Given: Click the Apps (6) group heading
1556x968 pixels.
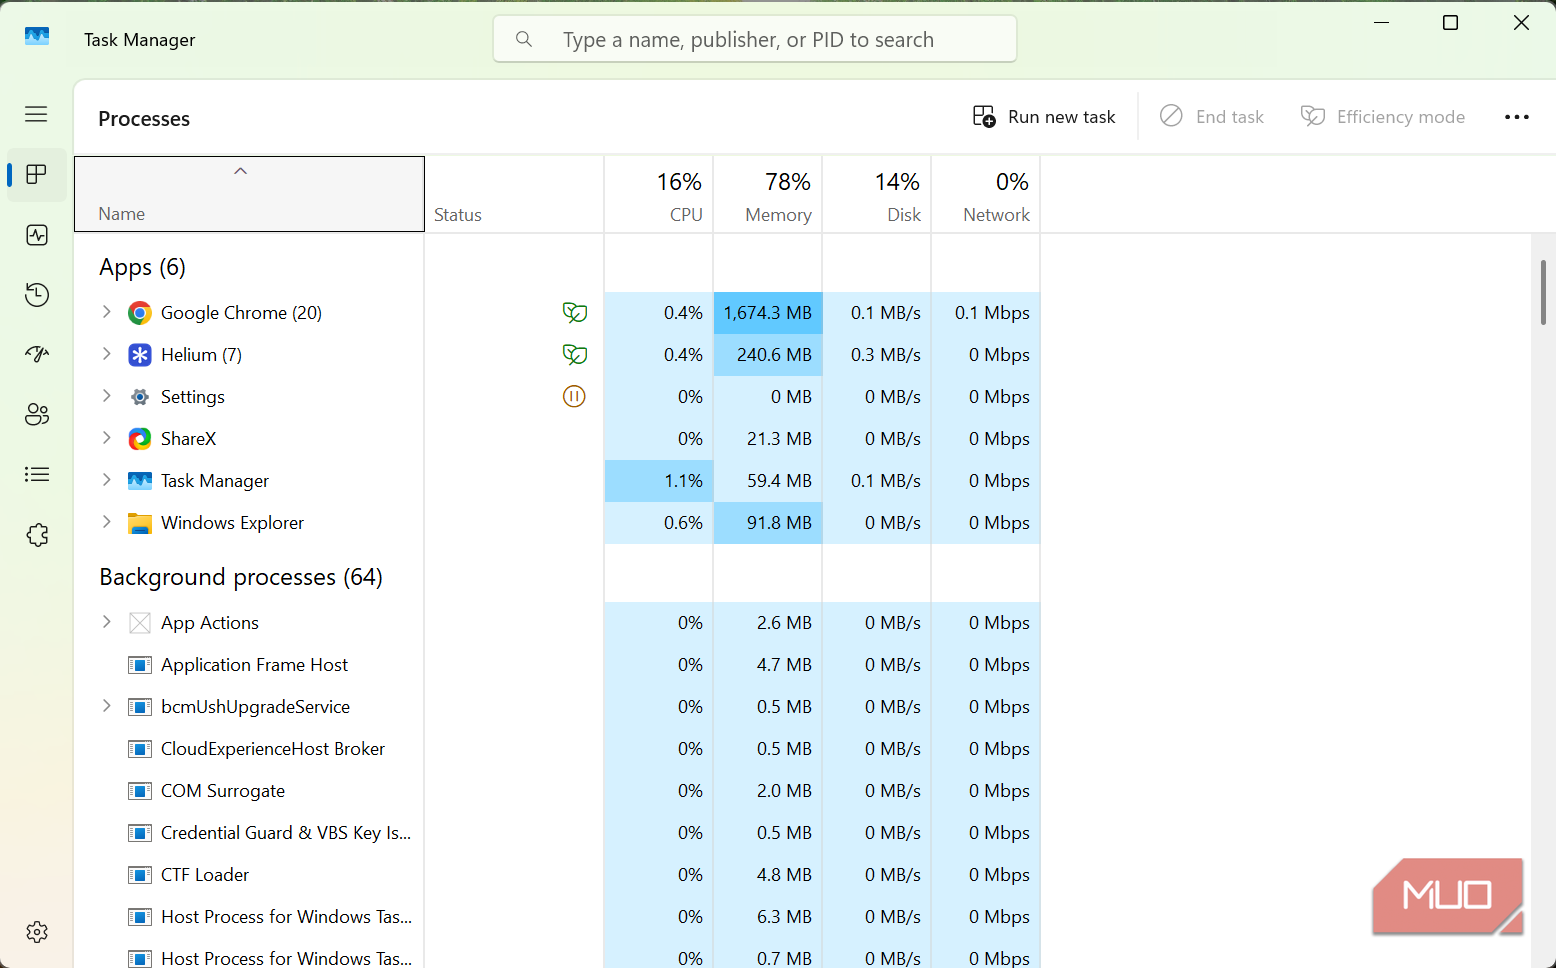Looking at the screenshot, I should pos(142,267).
